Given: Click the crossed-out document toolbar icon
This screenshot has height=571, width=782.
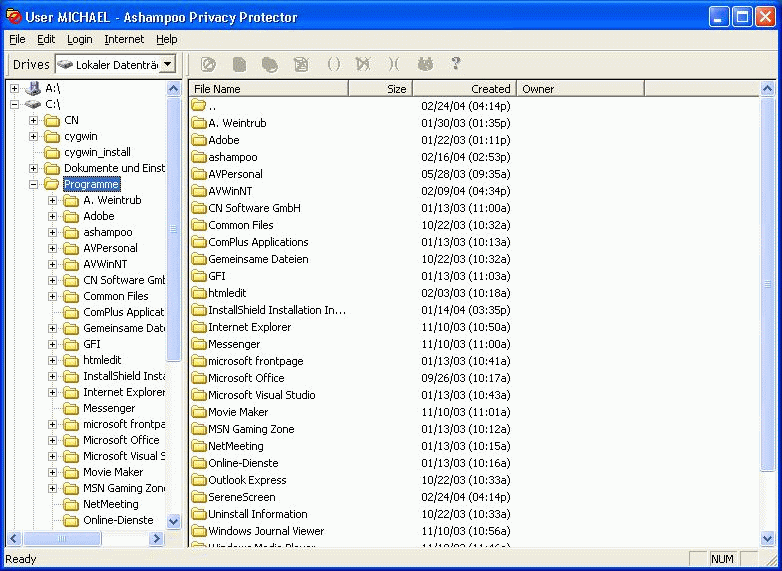Looking at the screenshot, I should (301, 64).
